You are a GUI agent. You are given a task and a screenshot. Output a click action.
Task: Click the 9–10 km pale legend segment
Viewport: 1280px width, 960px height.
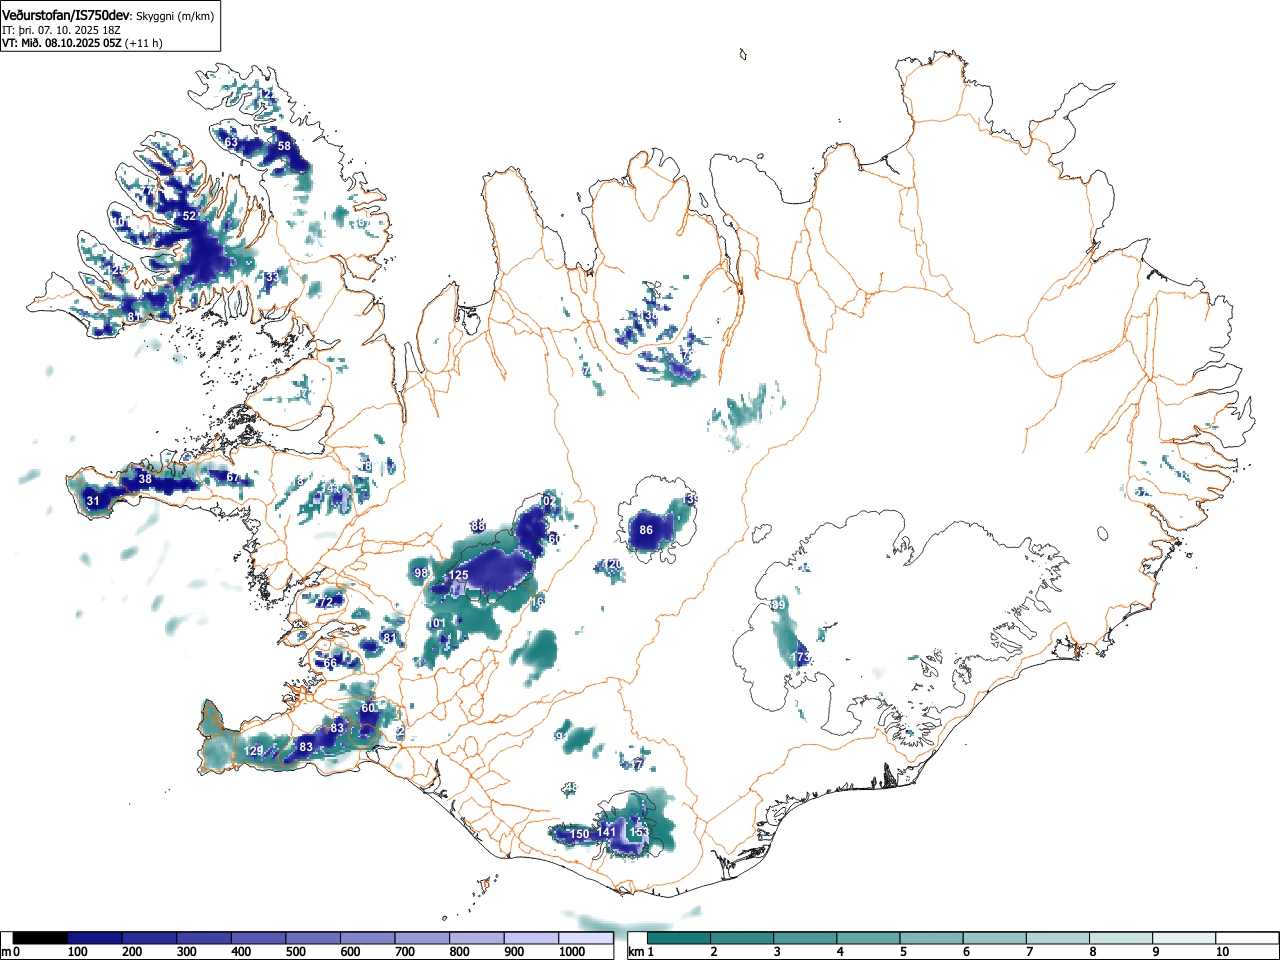coord(1184,938)
